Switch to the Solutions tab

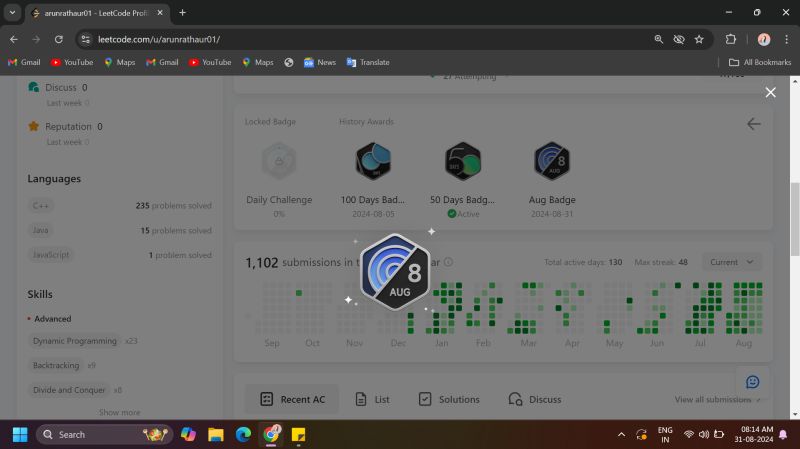point(448,399)
